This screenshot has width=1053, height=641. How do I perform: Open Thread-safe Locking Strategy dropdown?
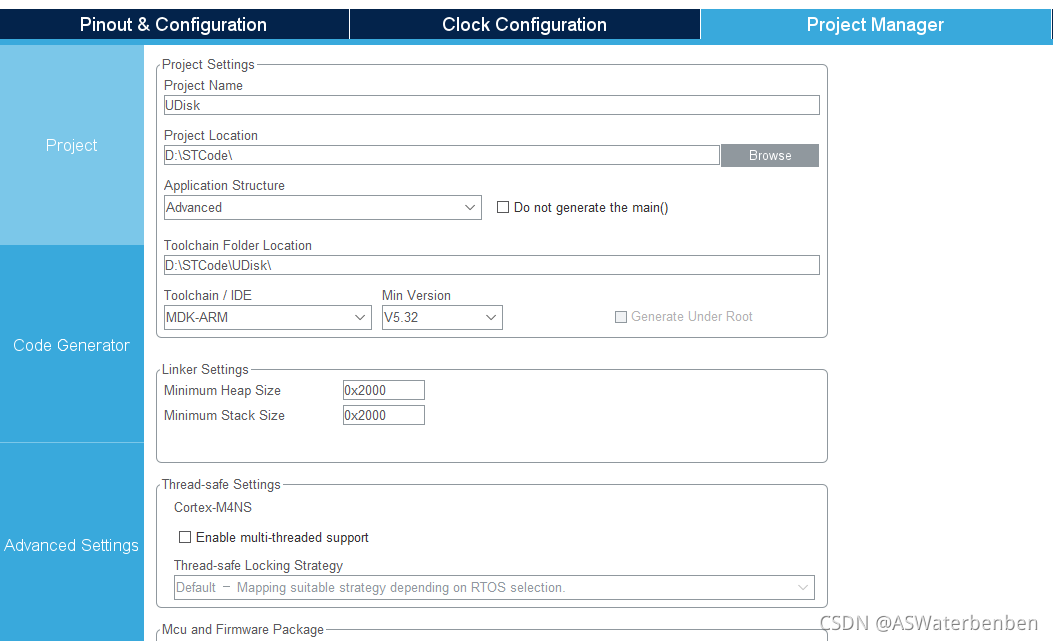494,587
